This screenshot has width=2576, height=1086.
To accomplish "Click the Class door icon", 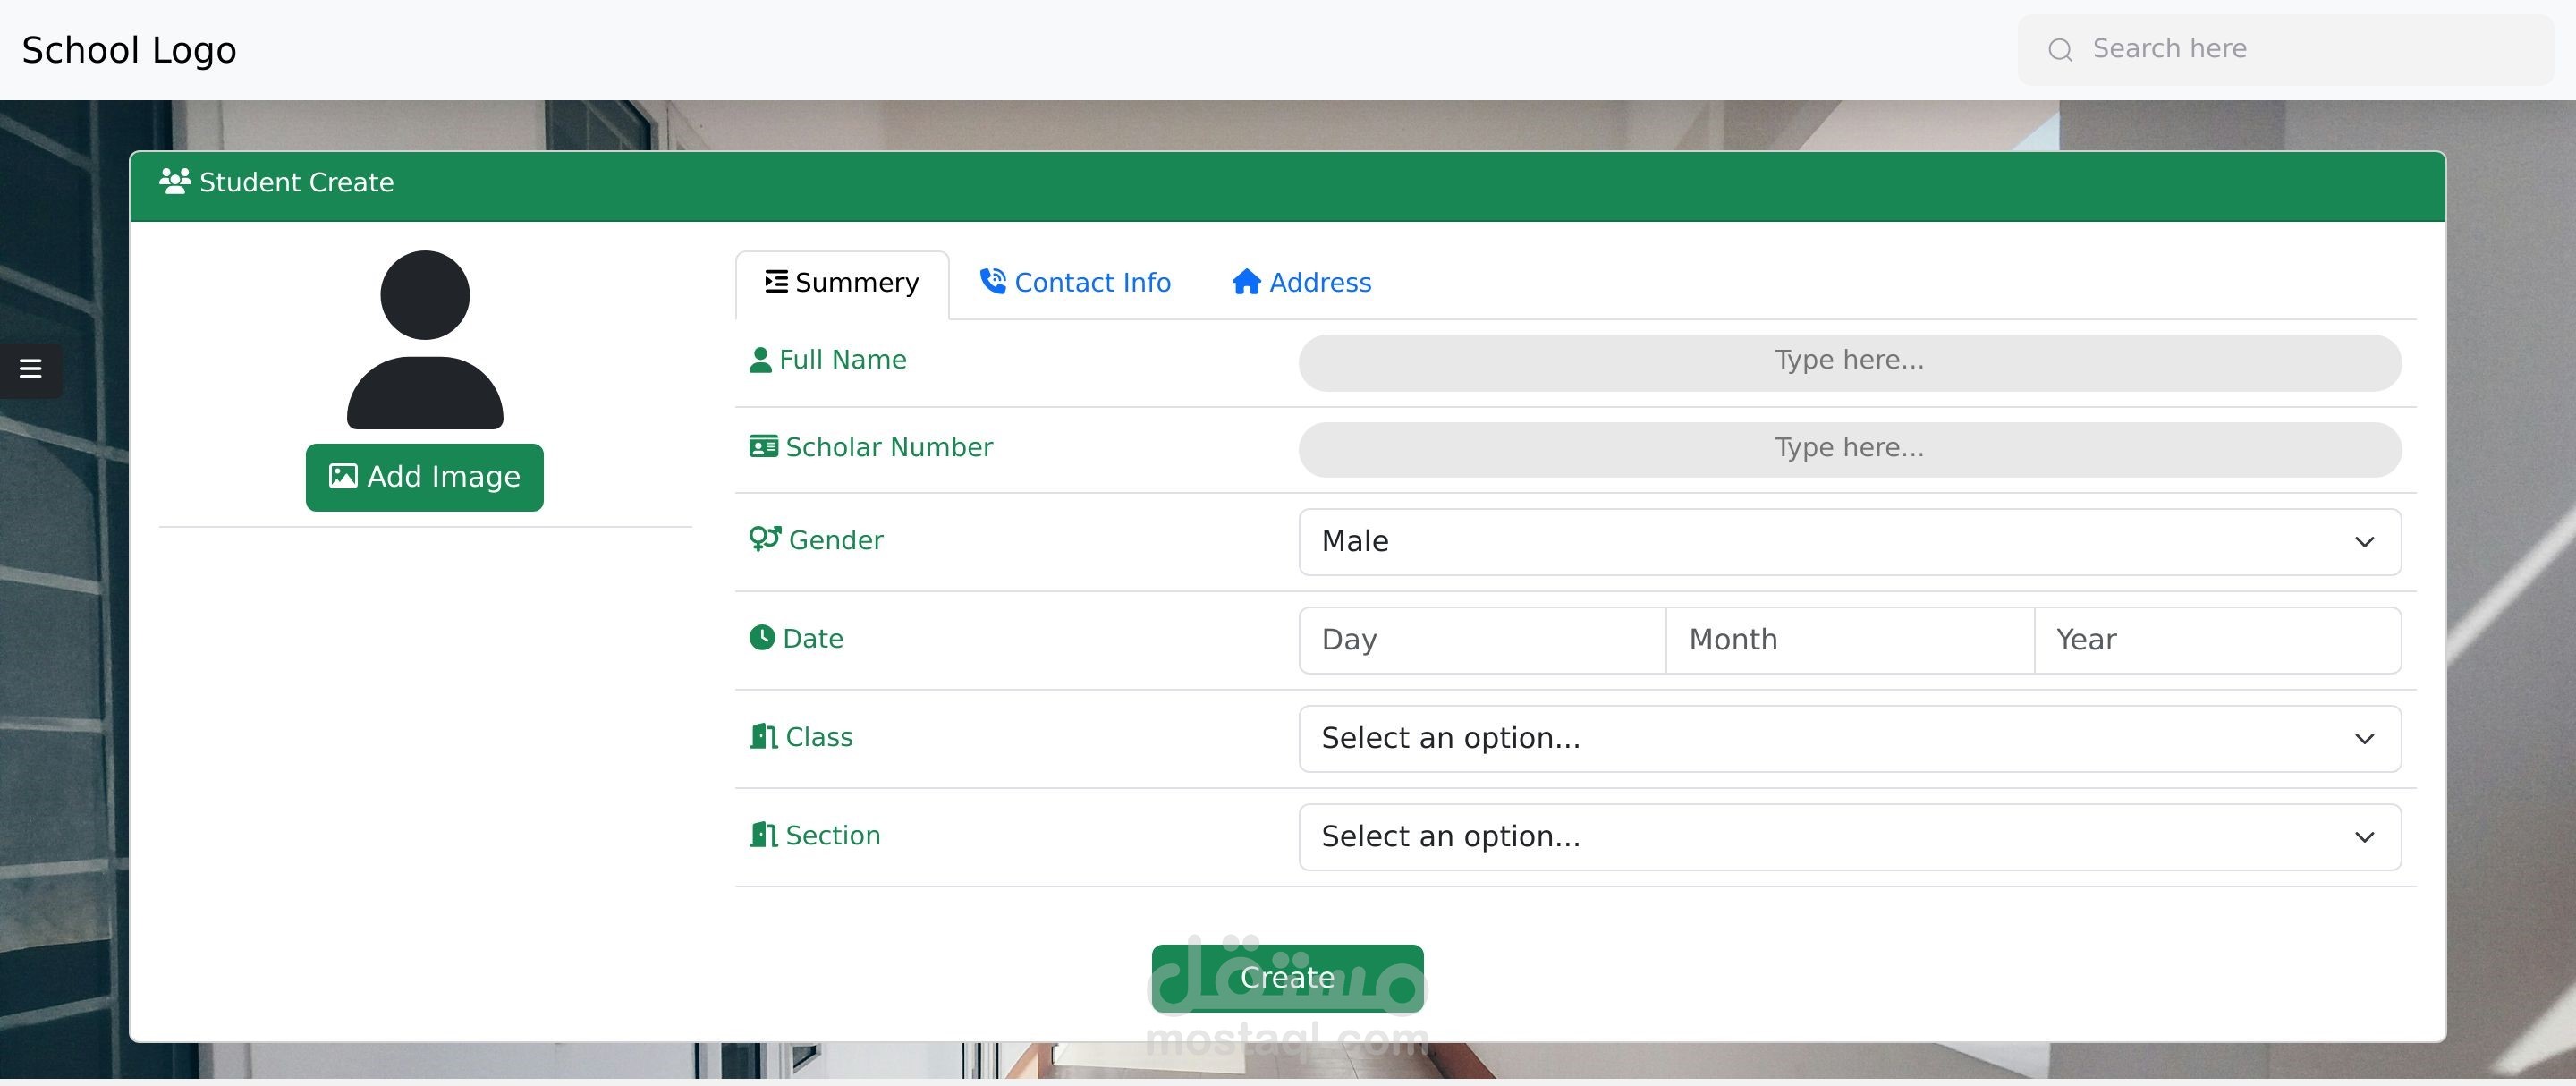I will pyautogui.click(x=764, y=737).
